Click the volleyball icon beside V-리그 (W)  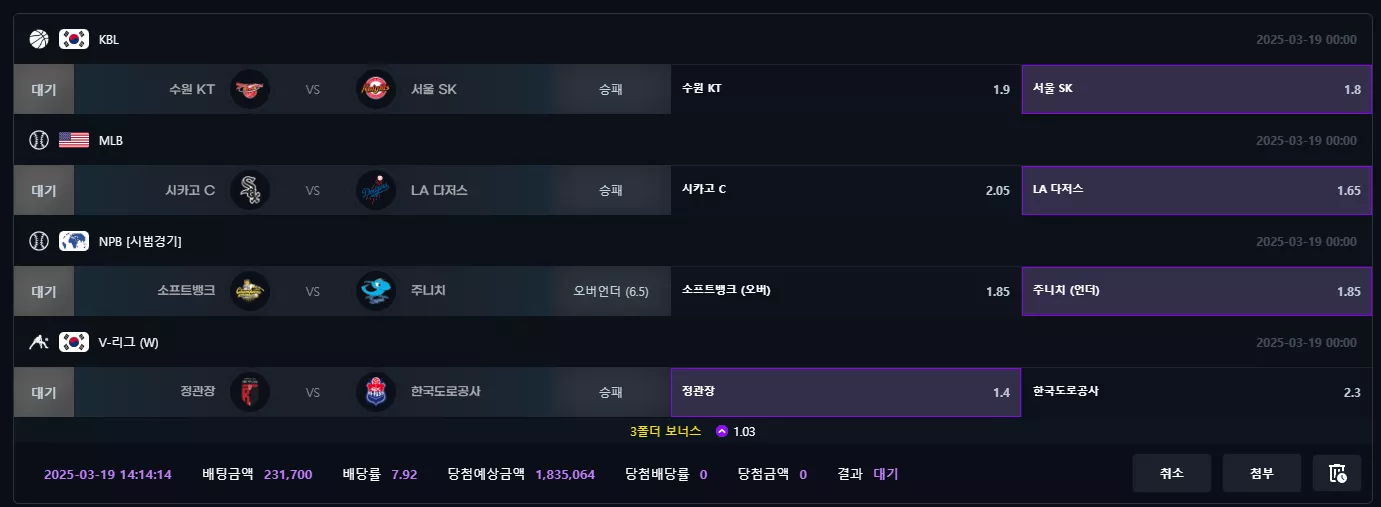pos(39,342)
